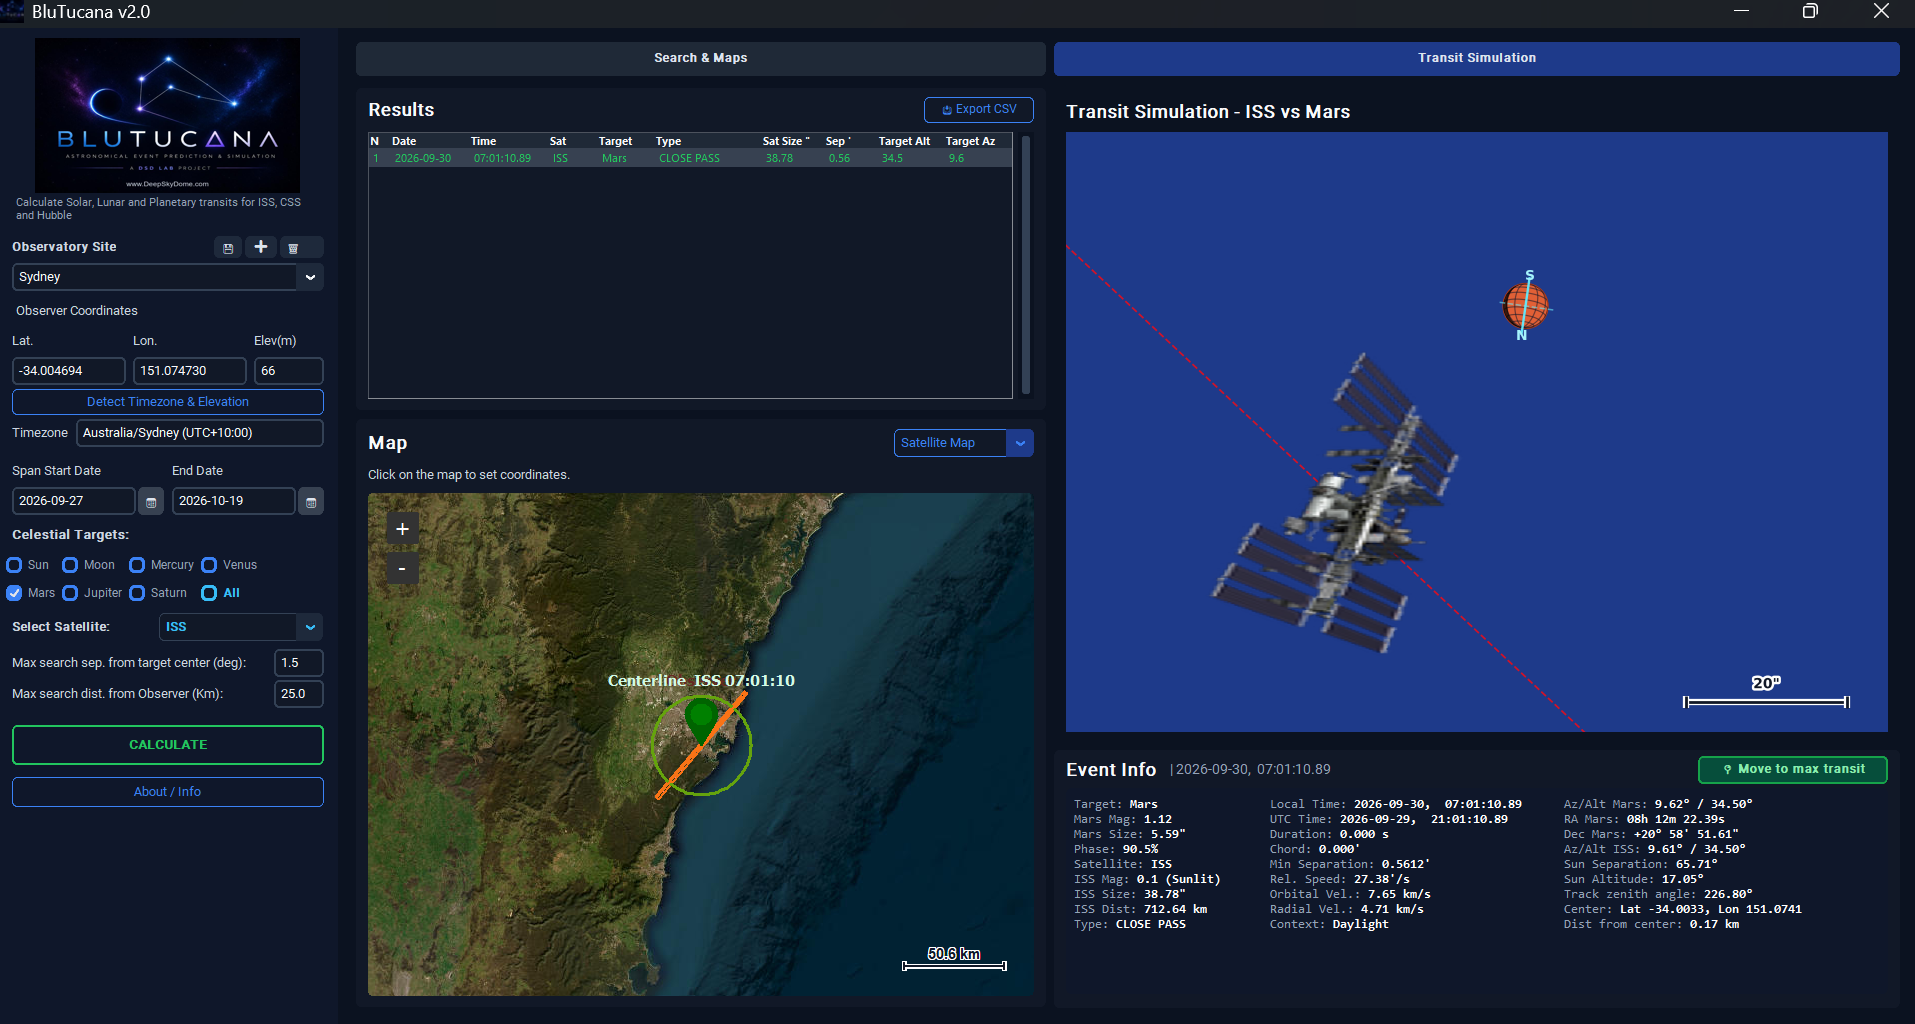The image size is (1915, 1024).
Task: Zoom in the map with the plus button
Action: [402, 529]
